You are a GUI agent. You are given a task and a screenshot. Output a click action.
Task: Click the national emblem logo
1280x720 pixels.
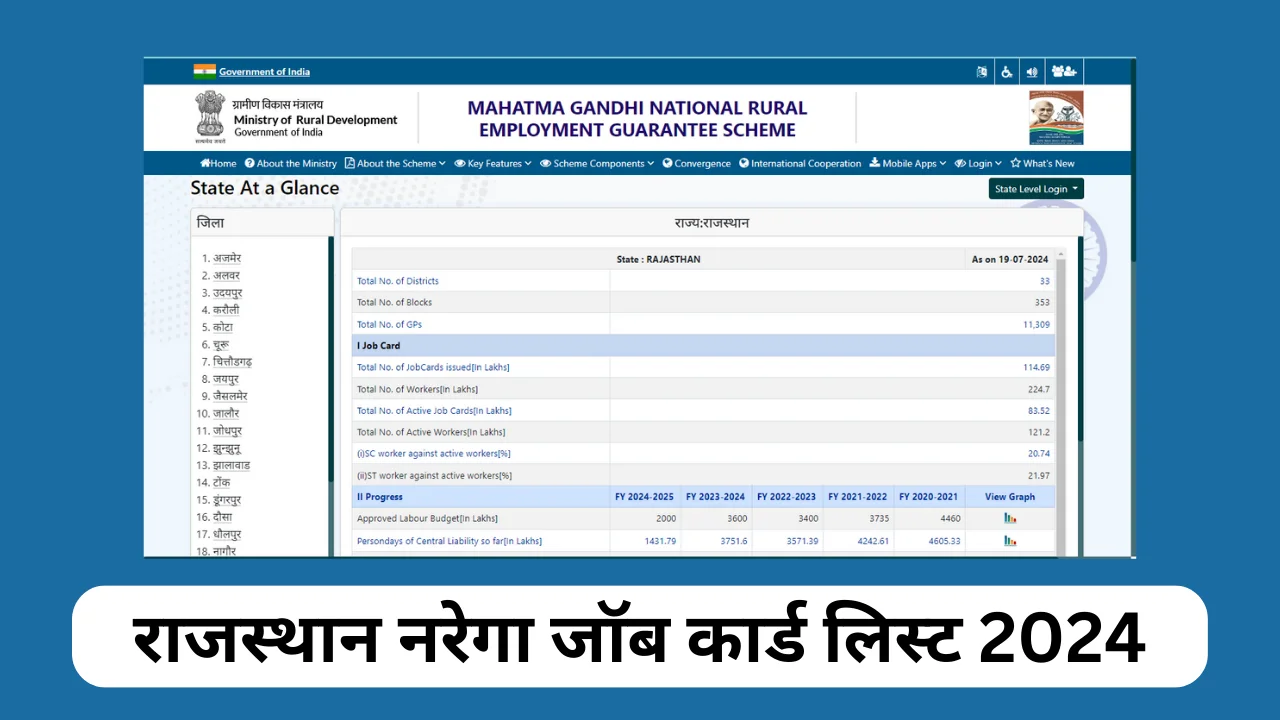point(210,116)
